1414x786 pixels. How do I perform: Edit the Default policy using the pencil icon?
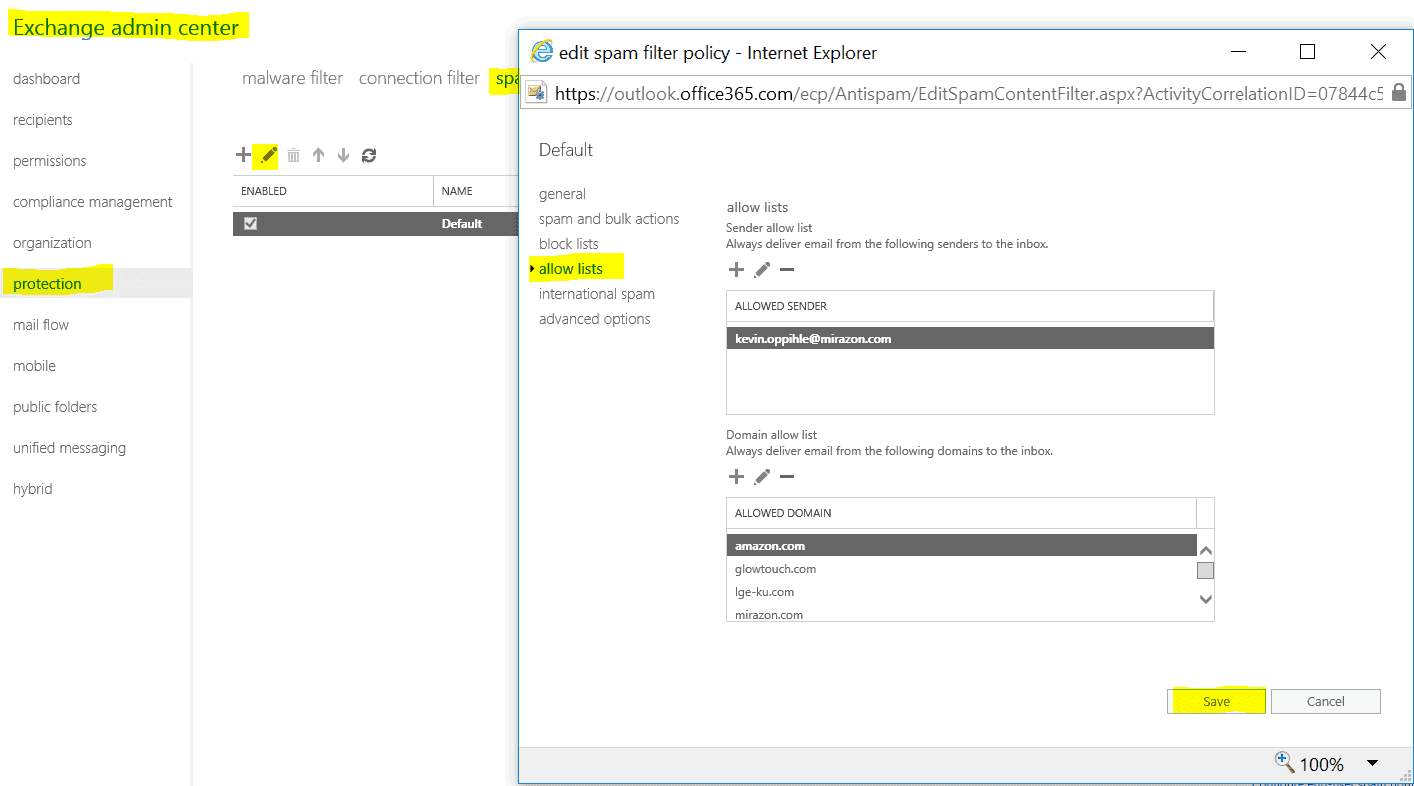(x=267, y=155)
